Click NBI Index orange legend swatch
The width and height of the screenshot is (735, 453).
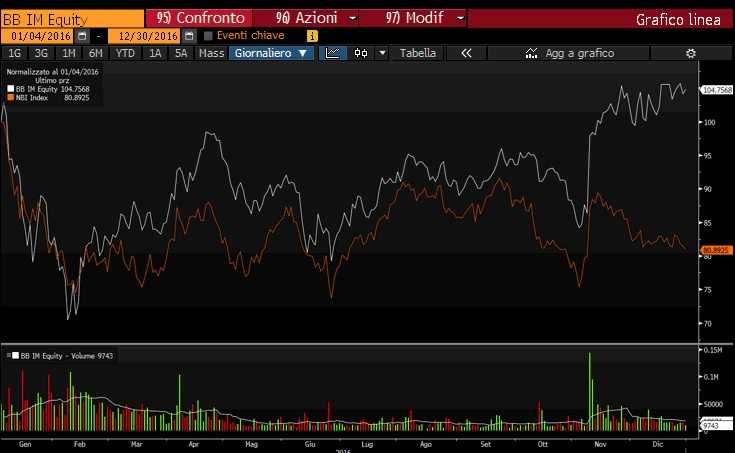(x=11, y=98)
